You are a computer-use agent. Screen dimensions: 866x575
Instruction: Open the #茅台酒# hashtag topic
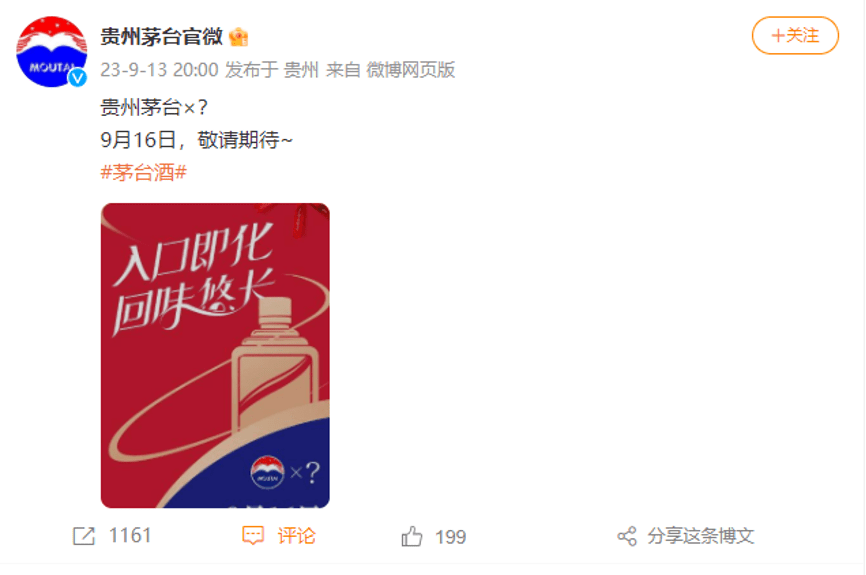tap(144, 172)
